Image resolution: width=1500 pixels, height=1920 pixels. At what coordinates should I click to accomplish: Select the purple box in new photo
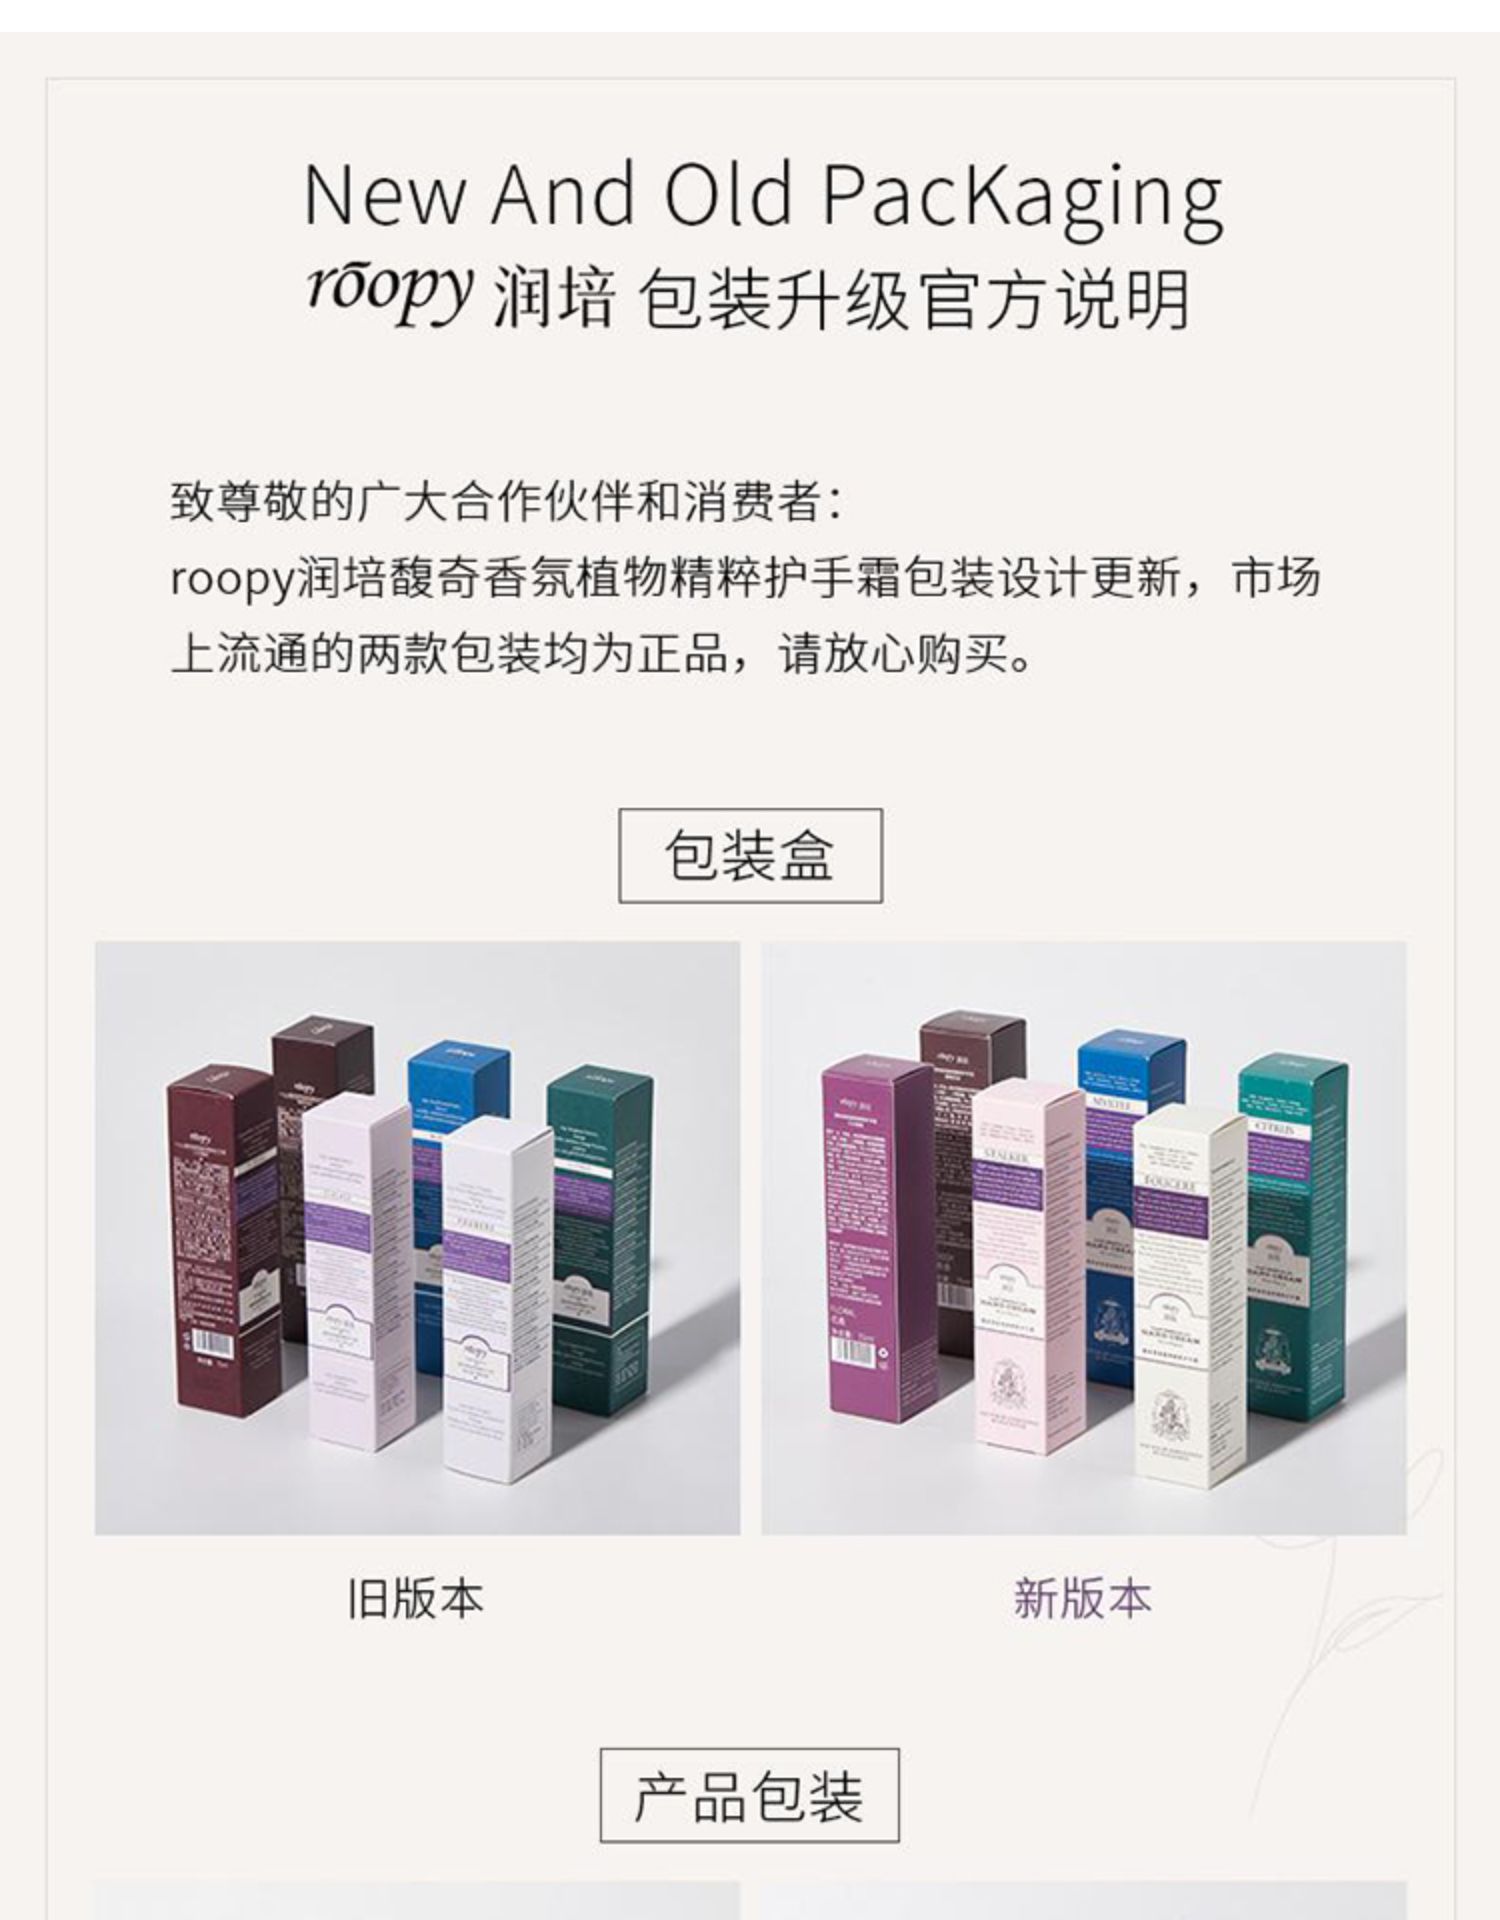click(876, 1237)
